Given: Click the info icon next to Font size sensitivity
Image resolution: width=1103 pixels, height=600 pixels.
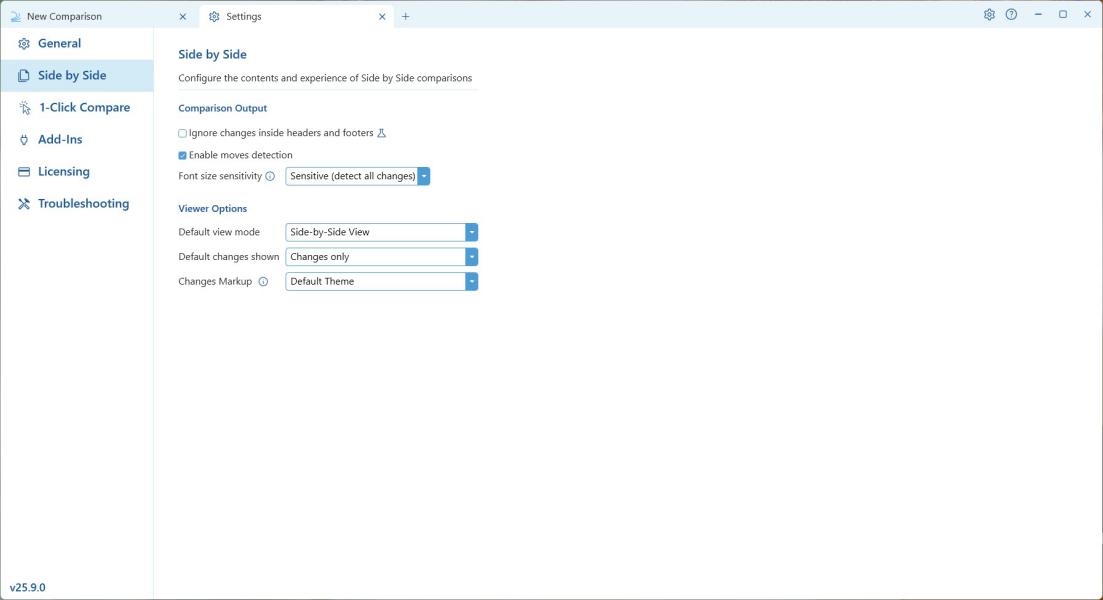Looking at the screenshot, I should pyautogui.click(x=270, y=176).
